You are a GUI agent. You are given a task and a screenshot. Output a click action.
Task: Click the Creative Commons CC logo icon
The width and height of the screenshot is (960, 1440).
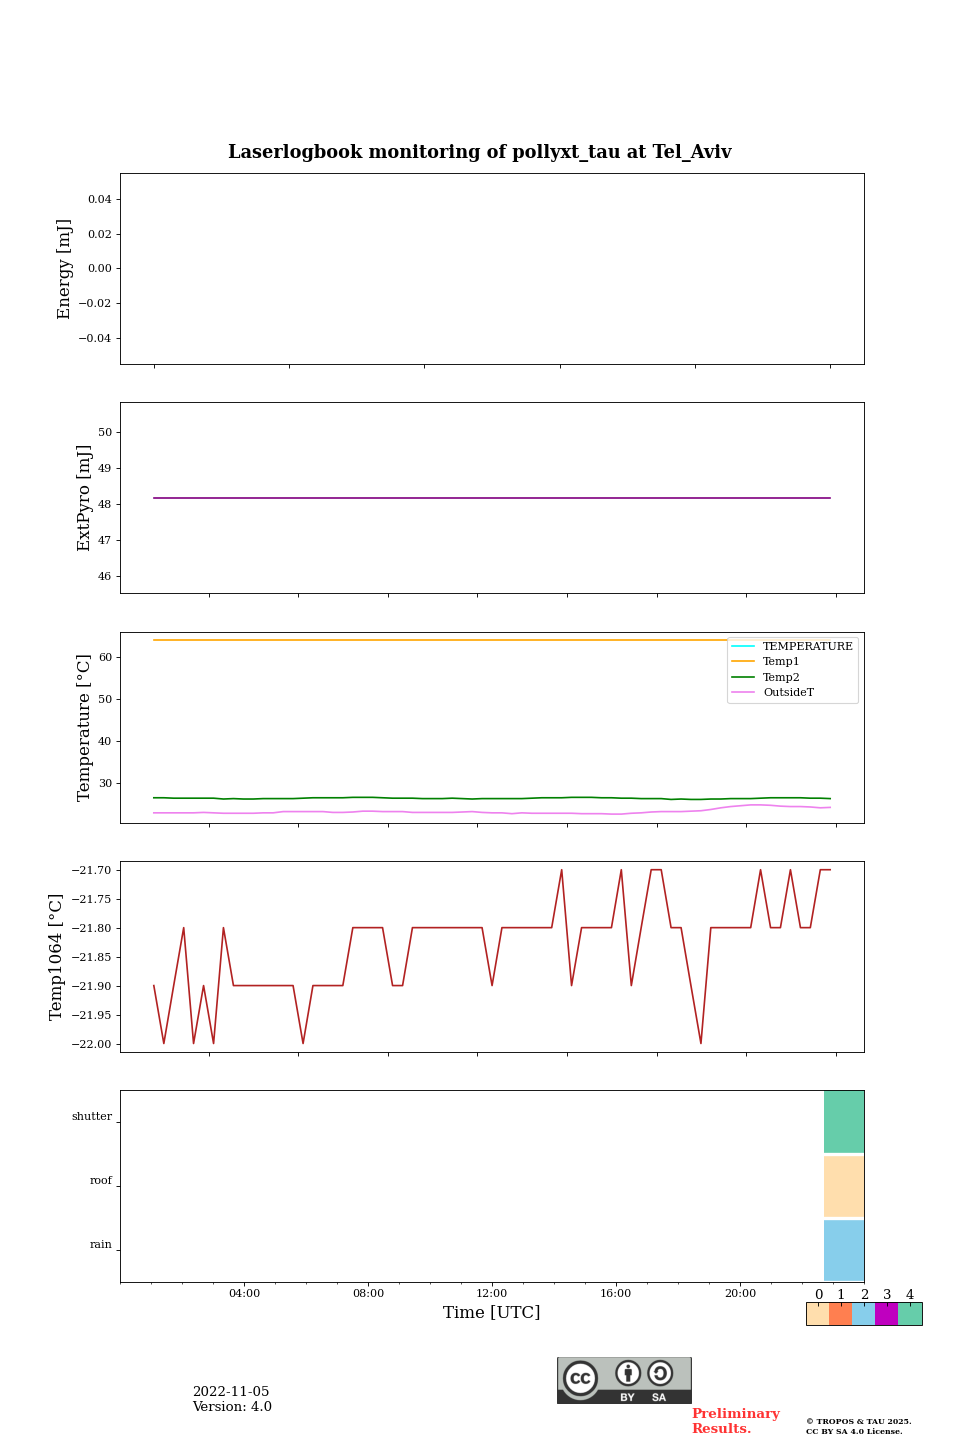[580, 1378]
